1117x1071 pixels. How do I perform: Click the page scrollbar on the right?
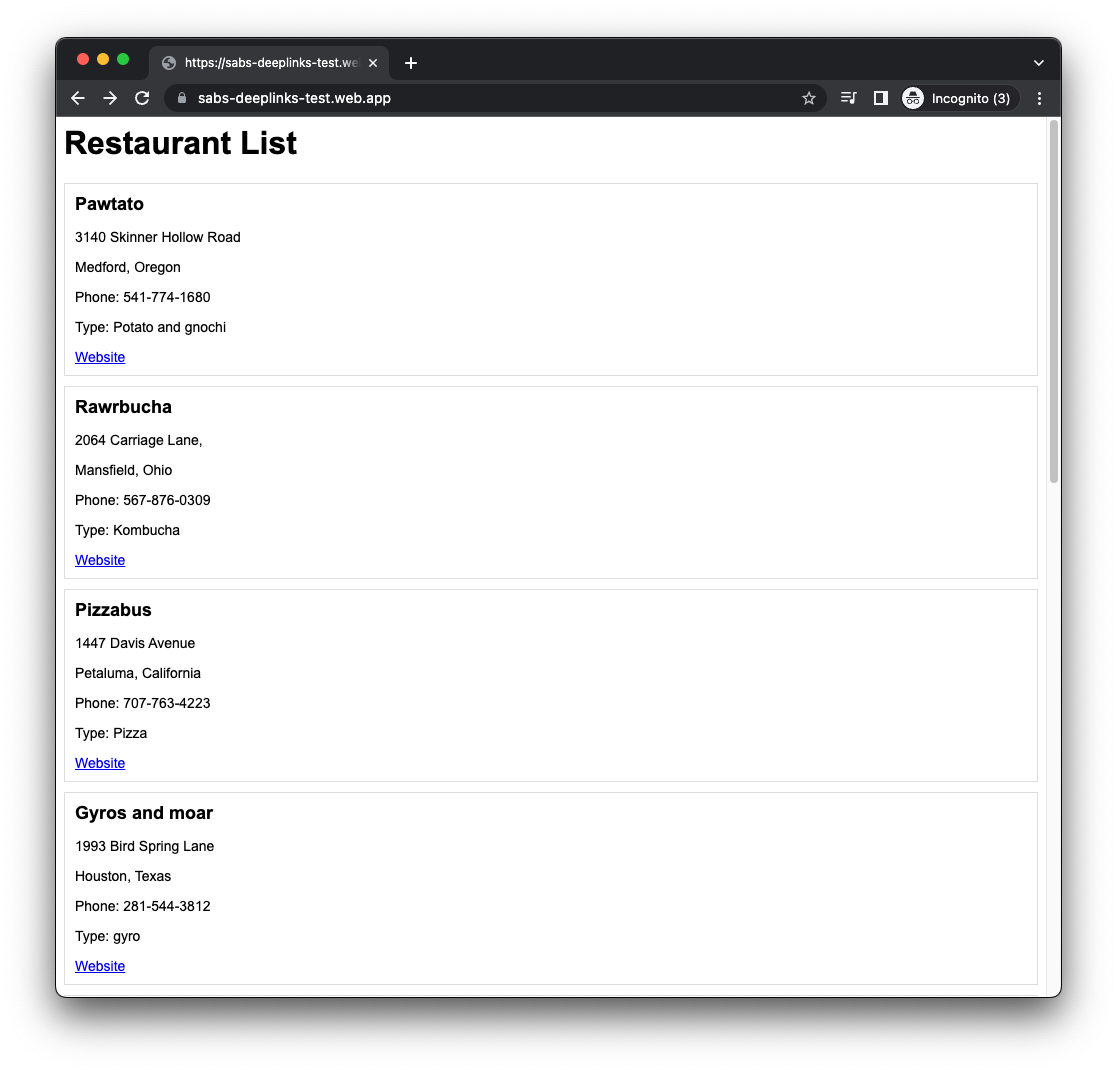pos(1053,300)
